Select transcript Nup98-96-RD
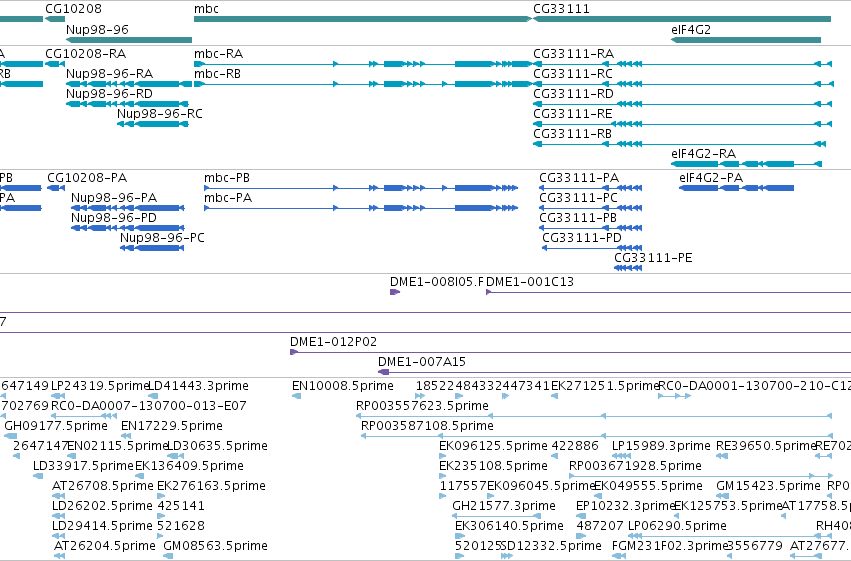The image size is (851, 561). (x=127, y=104)
